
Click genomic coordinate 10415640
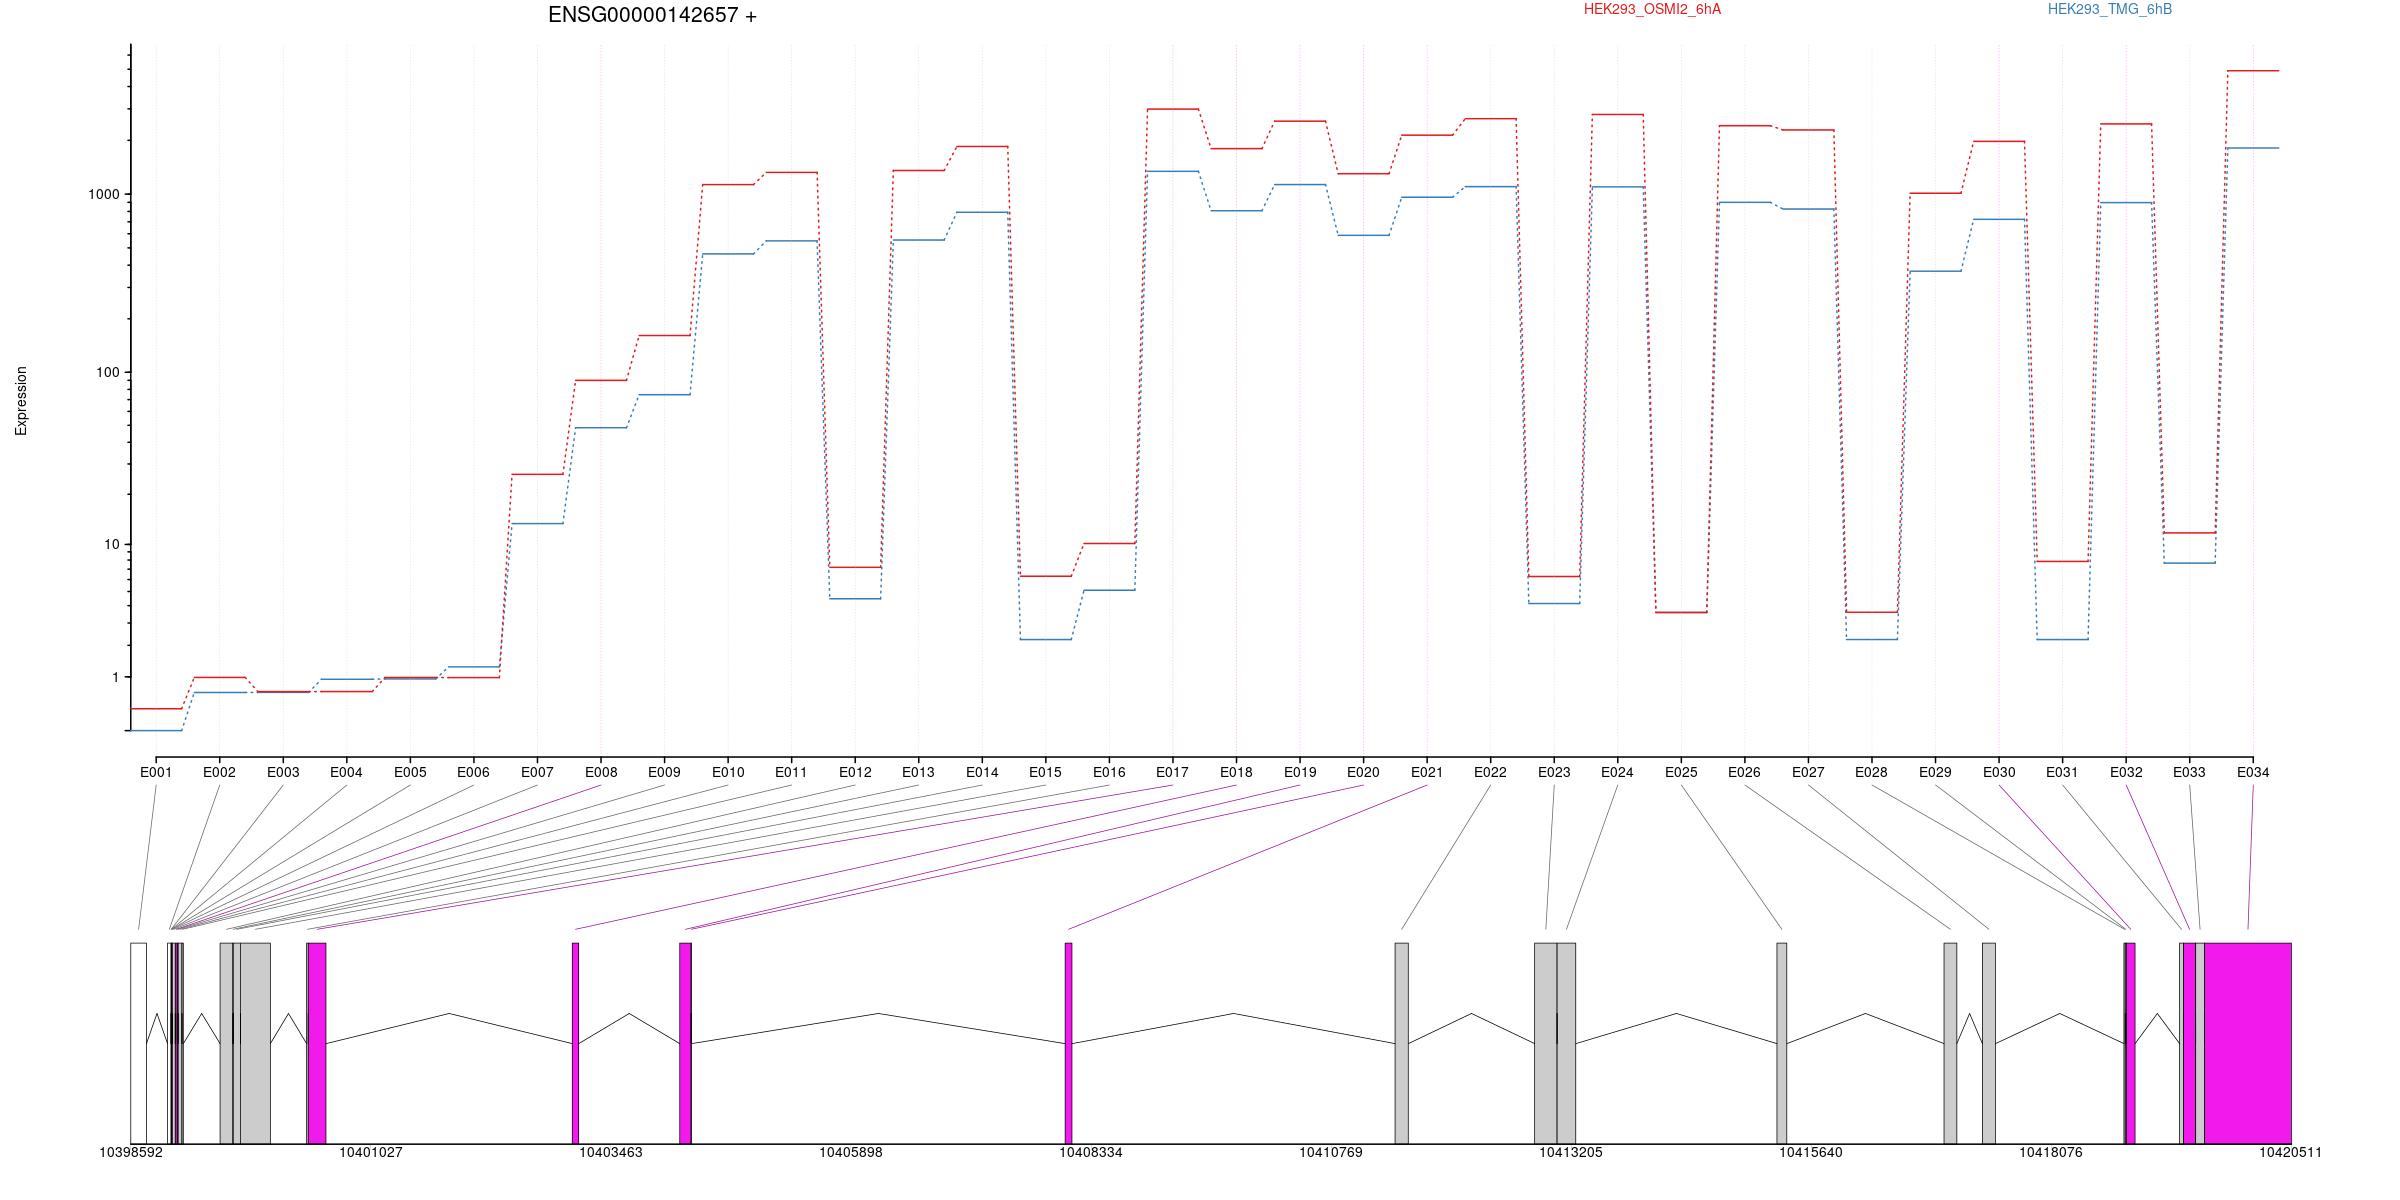point(1811,1153)
